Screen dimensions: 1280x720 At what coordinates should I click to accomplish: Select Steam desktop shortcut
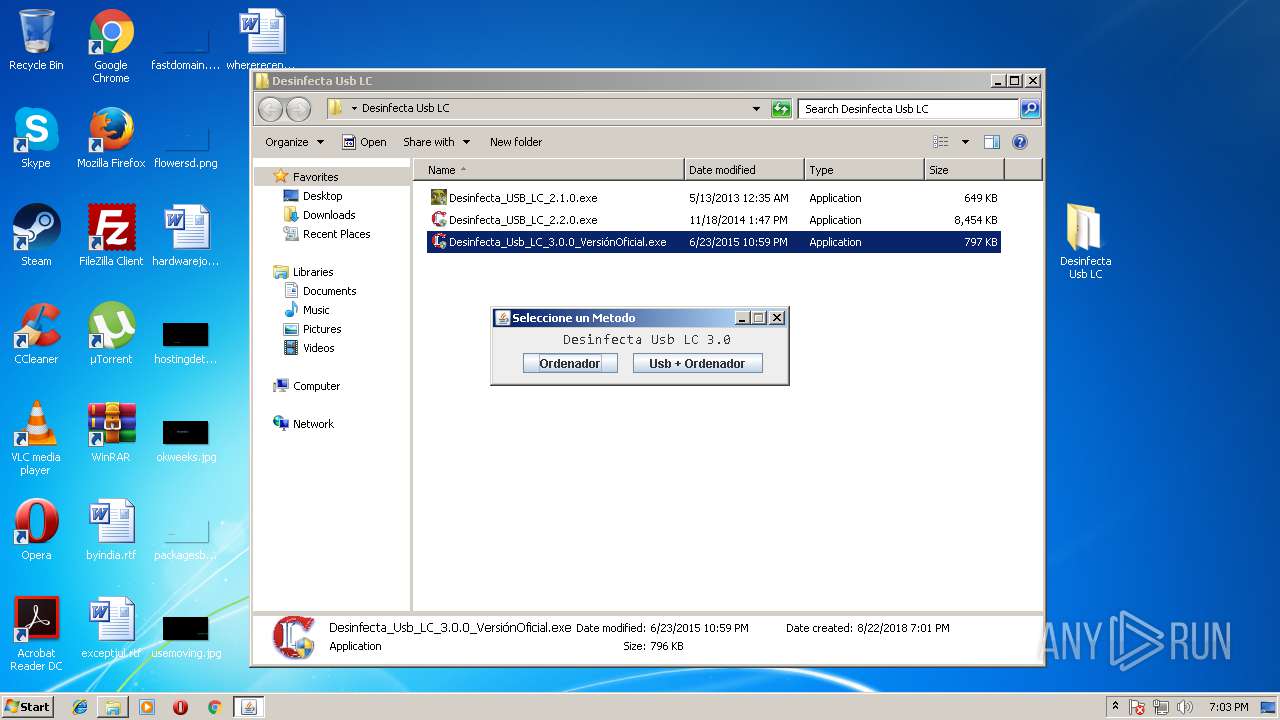point(36,236)
